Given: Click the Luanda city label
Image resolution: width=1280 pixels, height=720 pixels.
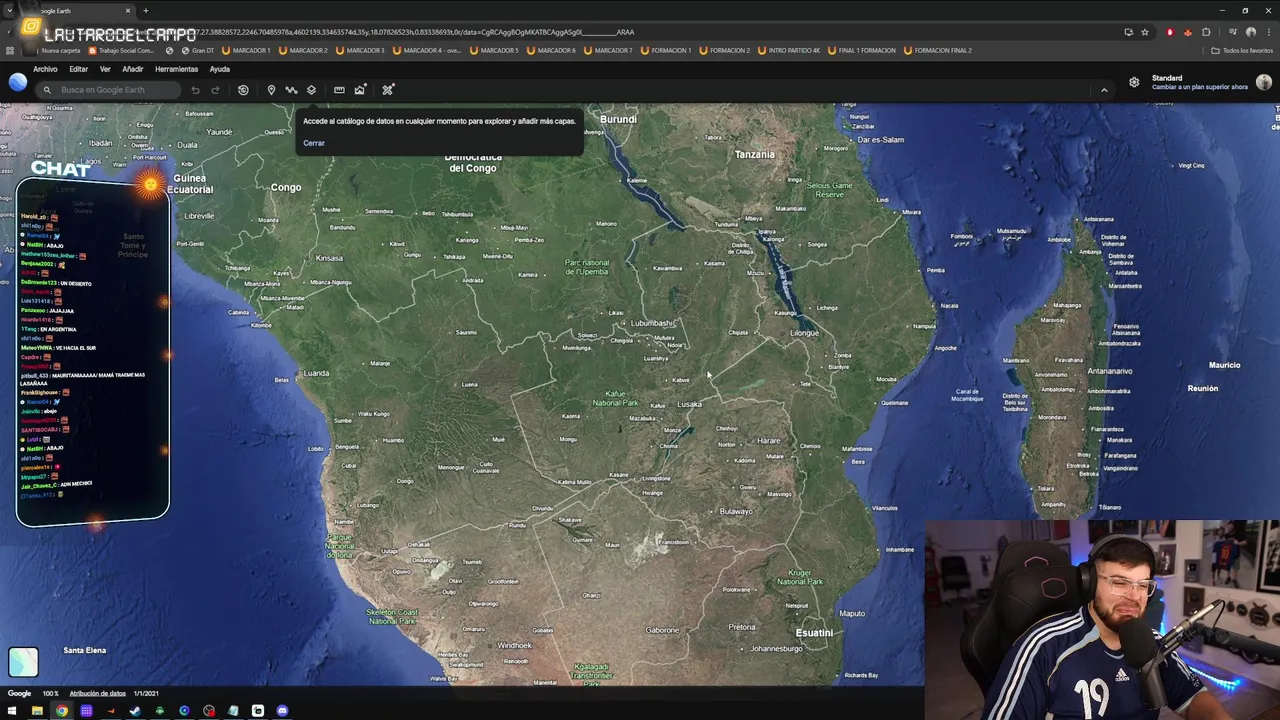Looking at the screenshot, I should point(316,373).
